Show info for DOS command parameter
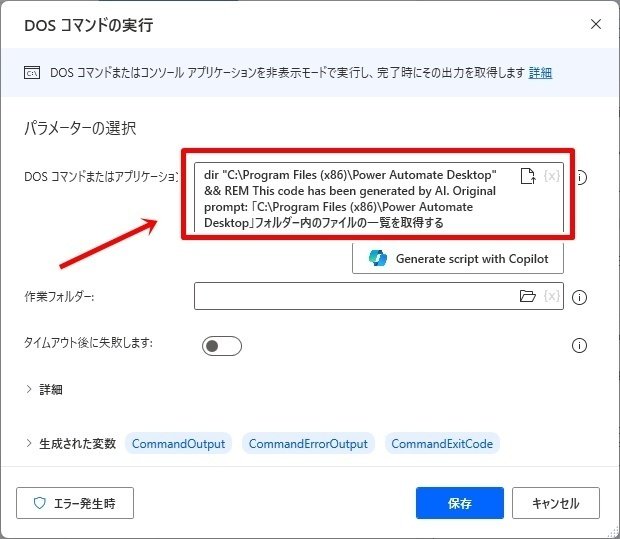620x539 pixels. [x=580, y=177]
